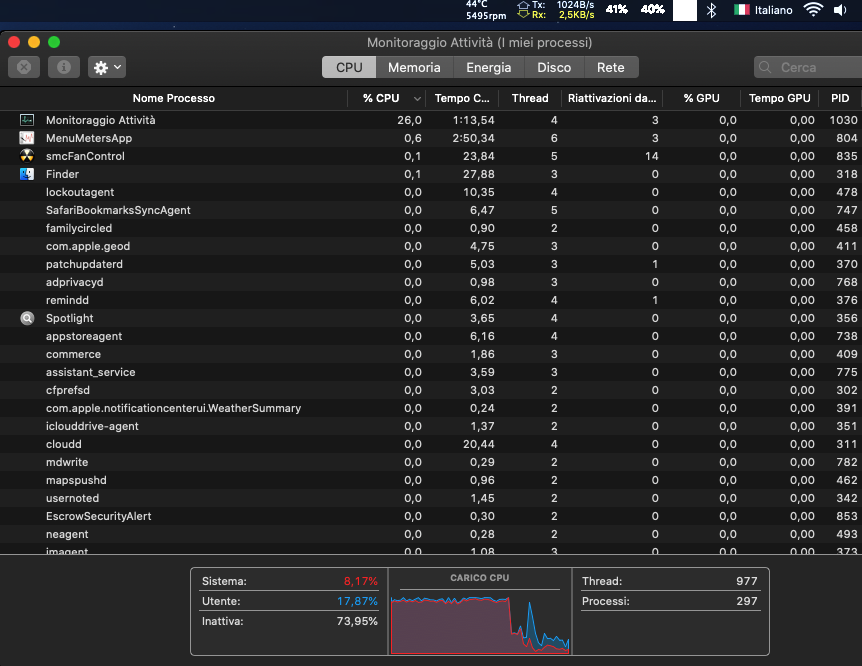Select the iclouddrive-agent process row

tap(431, 426)
